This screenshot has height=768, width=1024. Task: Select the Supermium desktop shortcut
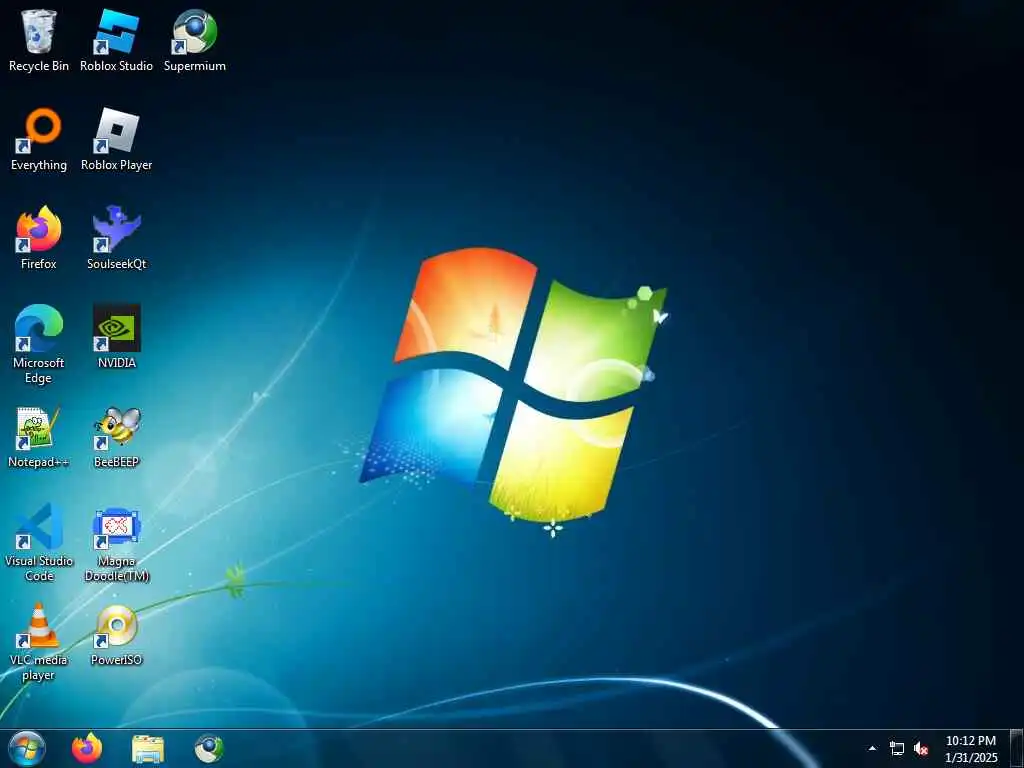click(x=195, y=40)
